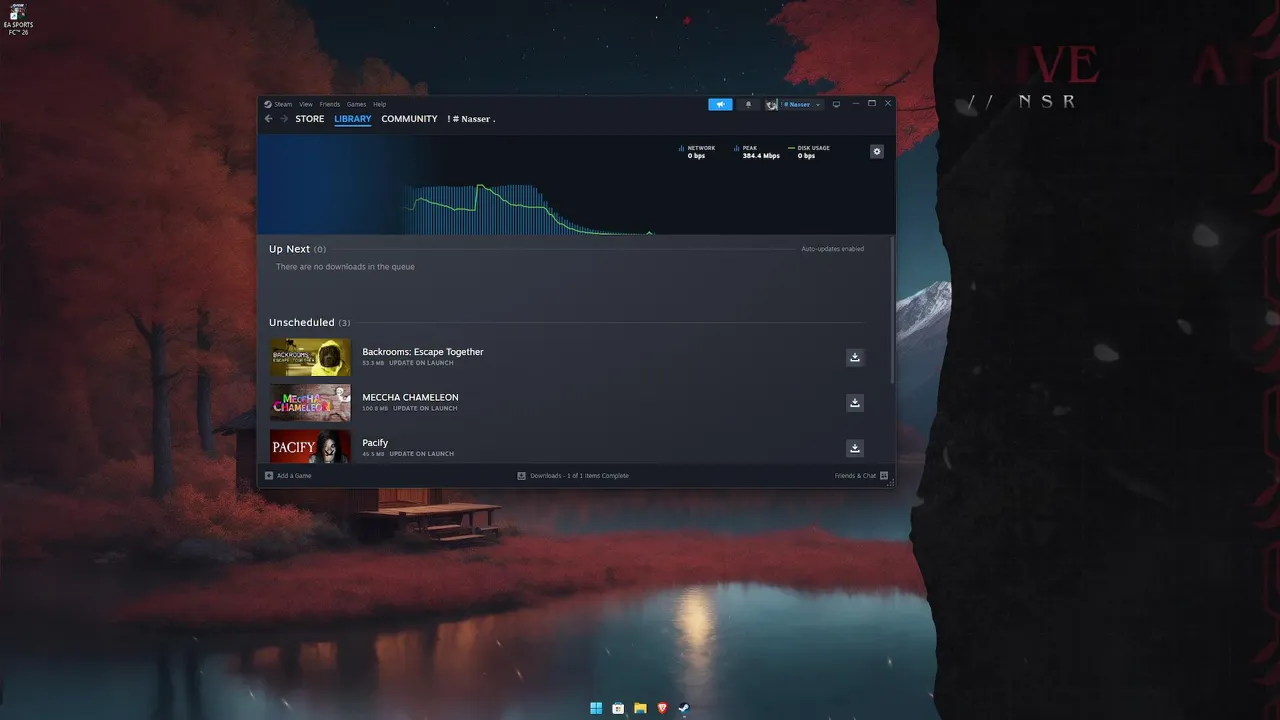Click the Steam taskbar icon
The image size is (1280, 720).
[684, 708]
